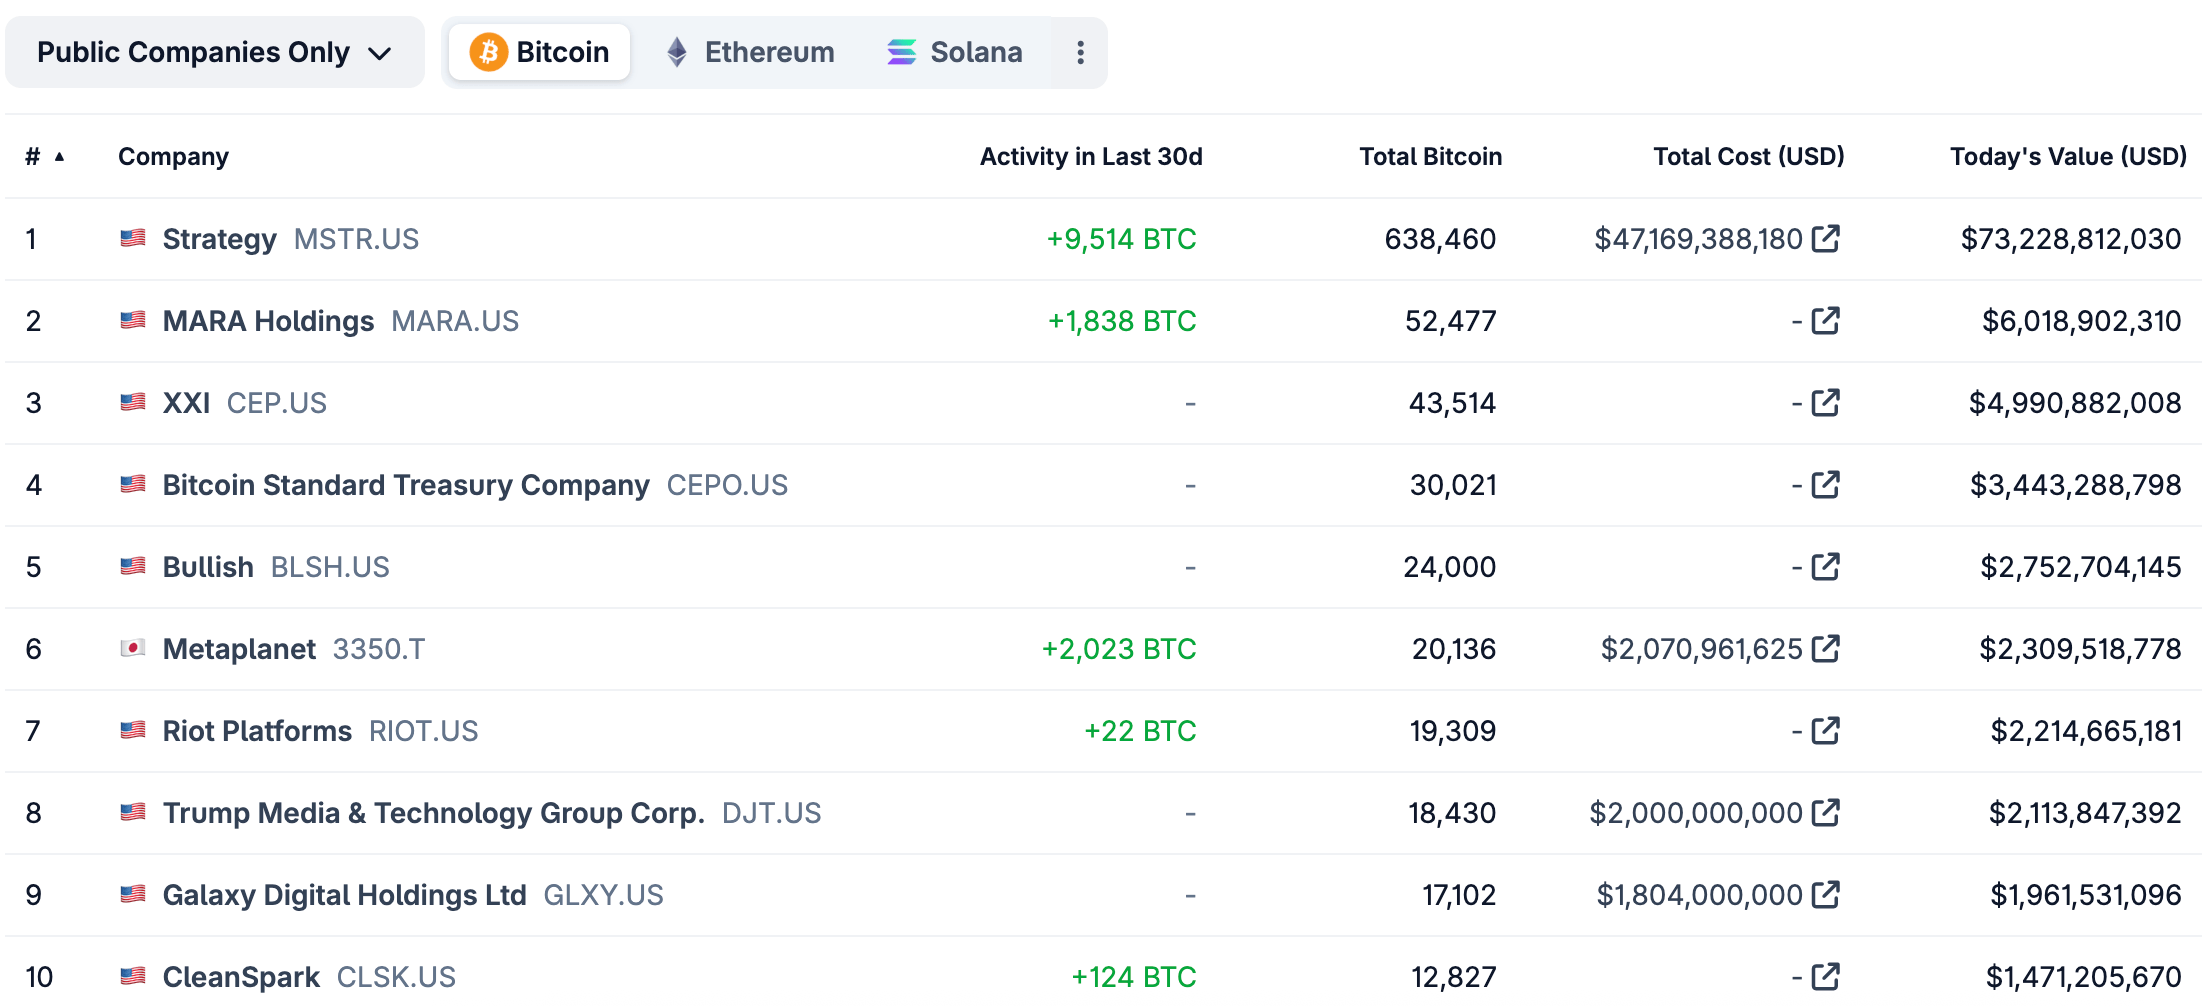Open Strategy's total cost external link
2202x1006 pixels.
pyautogui.click(x=1826, y=238)
